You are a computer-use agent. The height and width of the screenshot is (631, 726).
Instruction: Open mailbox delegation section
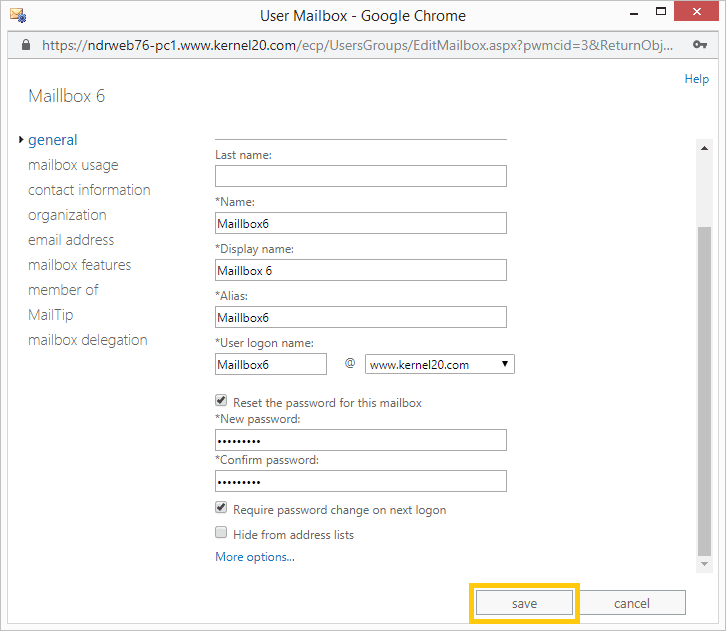[88, 340]
